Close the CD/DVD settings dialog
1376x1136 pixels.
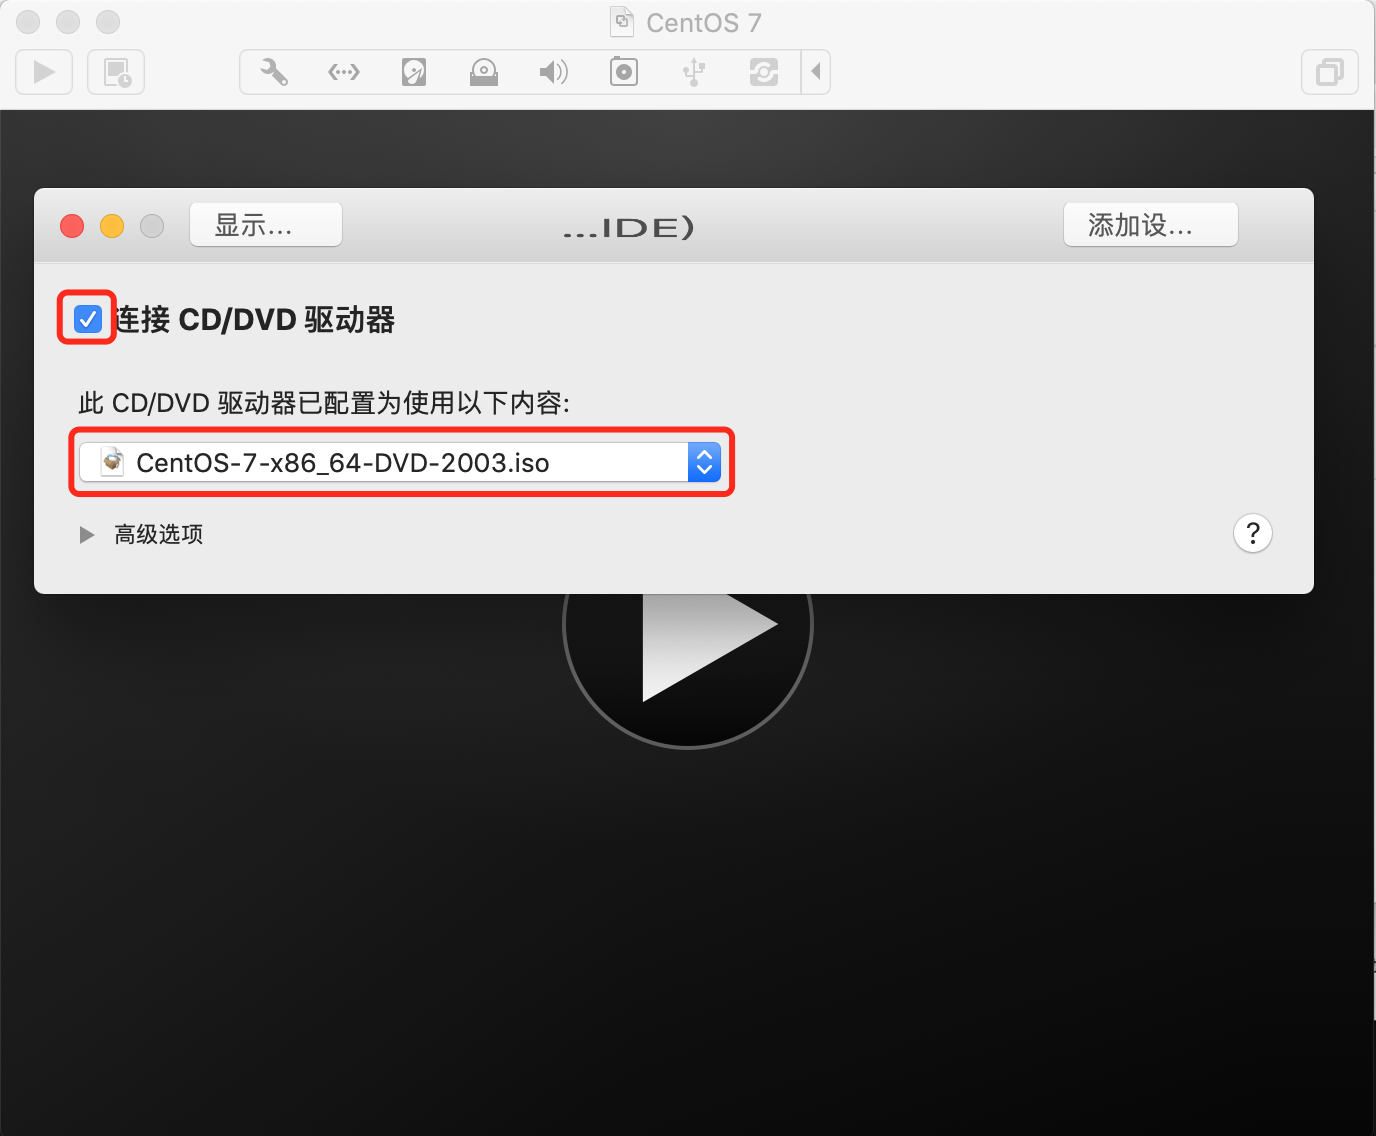(72, 226)
